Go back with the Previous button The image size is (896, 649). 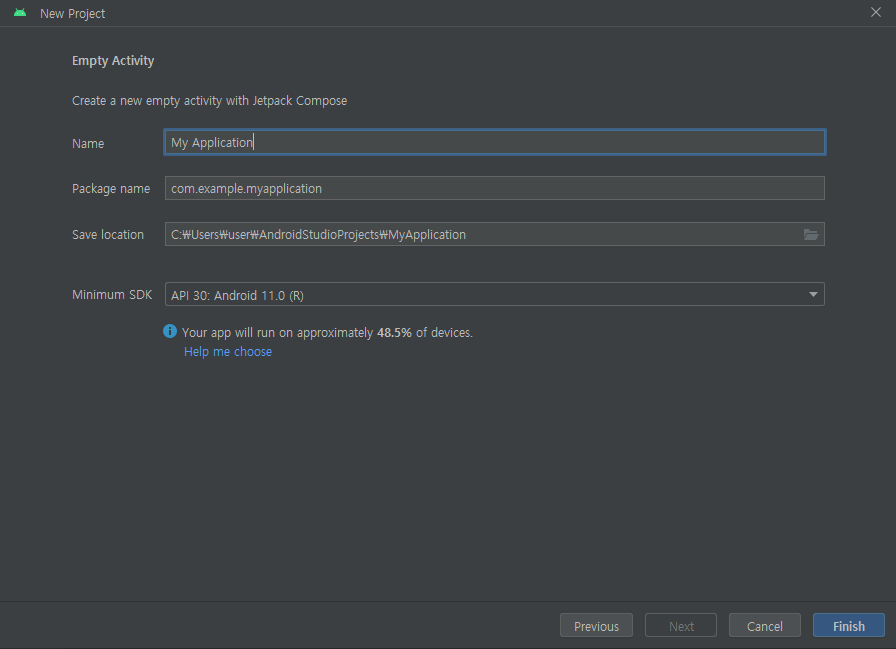point(596,626)
